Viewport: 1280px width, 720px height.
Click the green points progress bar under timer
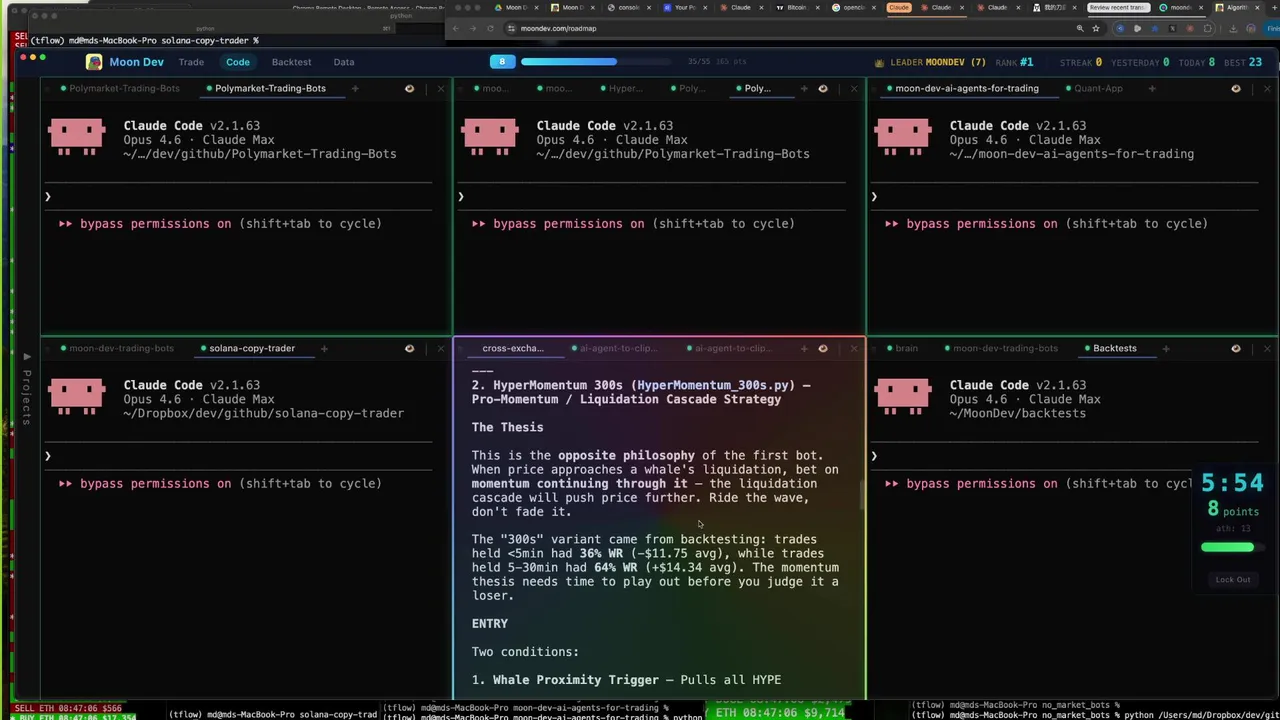click(x=1232, y=547)
